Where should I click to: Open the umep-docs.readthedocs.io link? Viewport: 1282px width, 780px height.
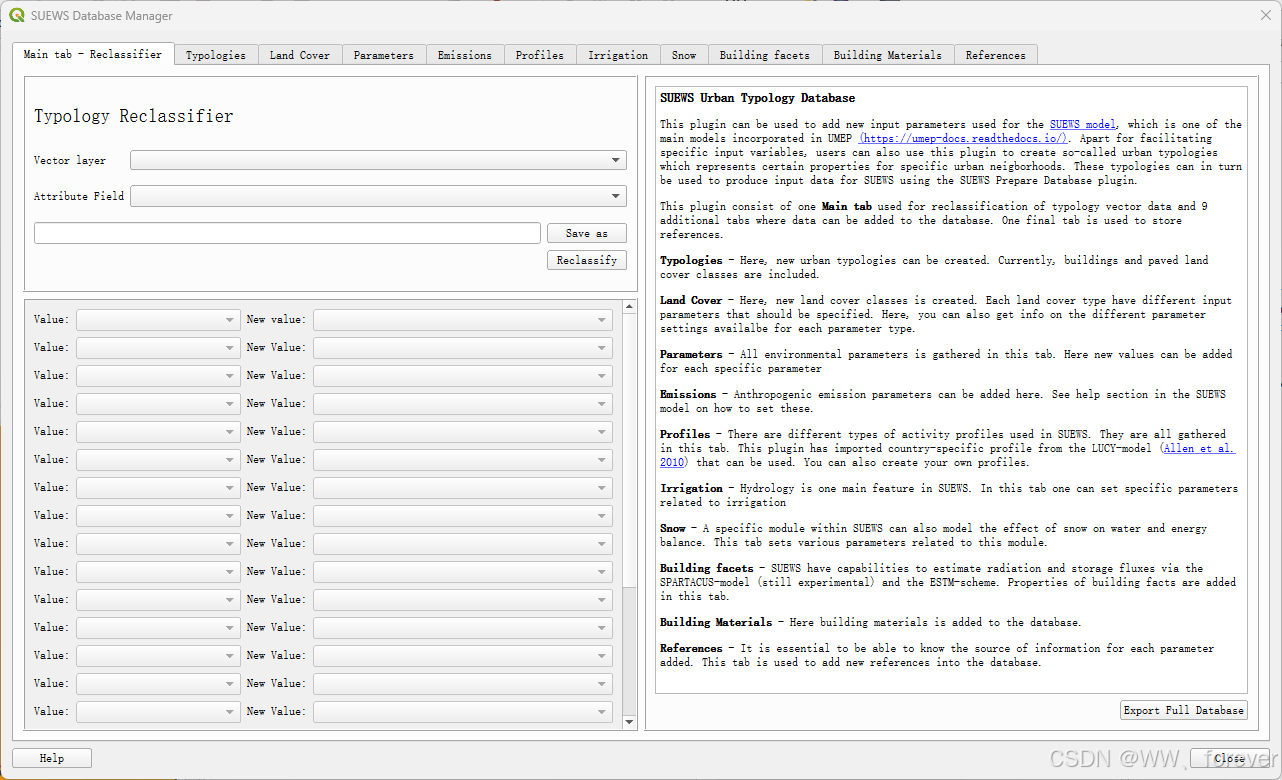[x=963, y=139]
